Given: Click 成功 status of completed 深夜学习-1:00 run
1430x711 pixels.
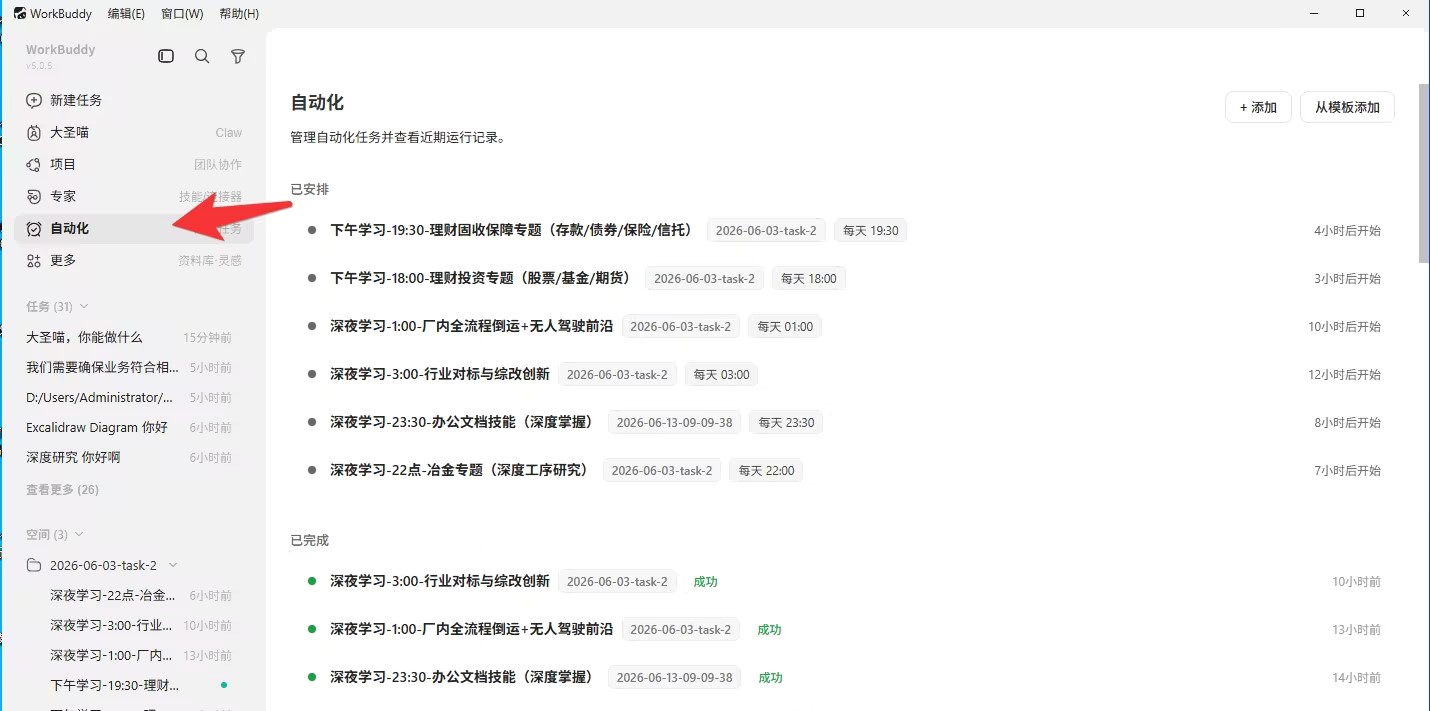Looking at the screenshot, I should coord(769,629).
